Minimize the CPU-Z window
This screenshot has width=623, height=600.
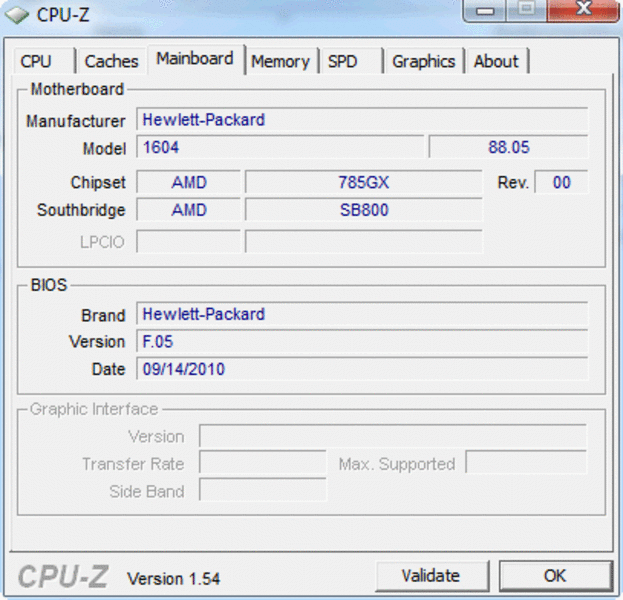click(485, 10)
